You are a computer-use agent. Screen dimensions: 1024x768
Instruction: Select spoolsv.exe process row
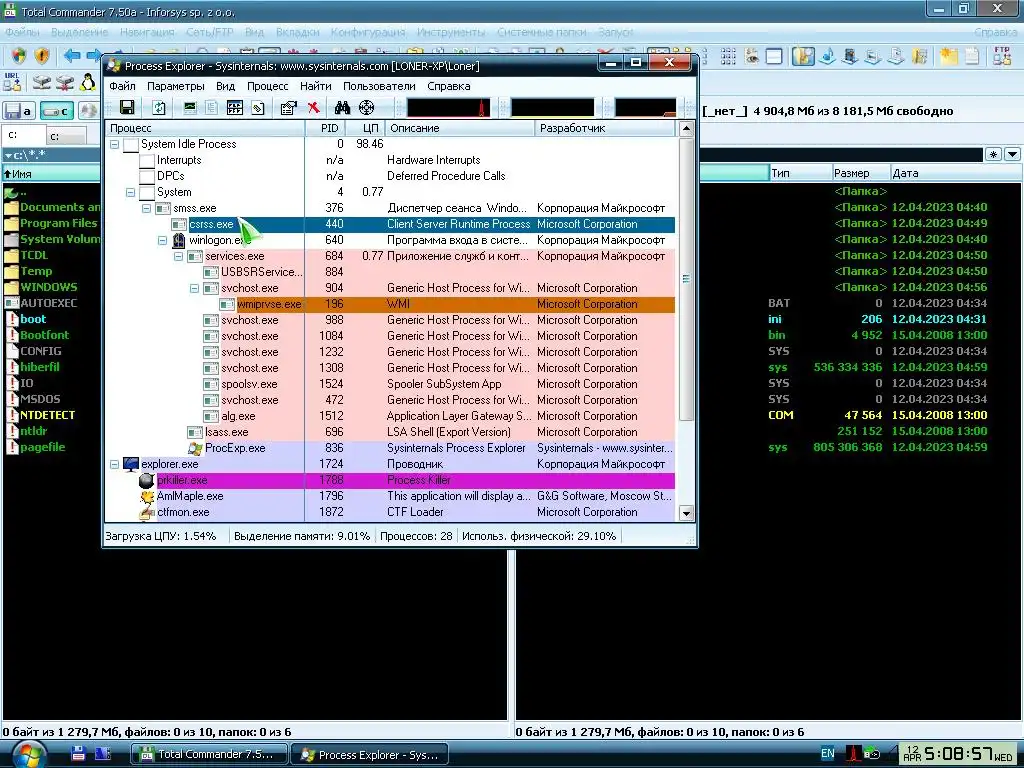[x=390, y=384]
